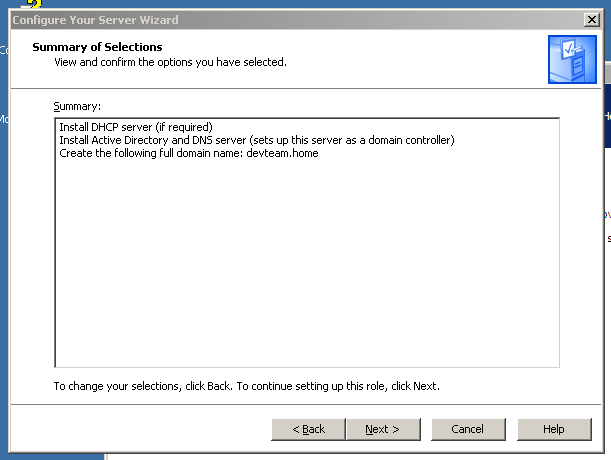Click the Configure Your Server Wizard title bar
The height and width of the screenshot is (460, 611).
pos(250,19)
